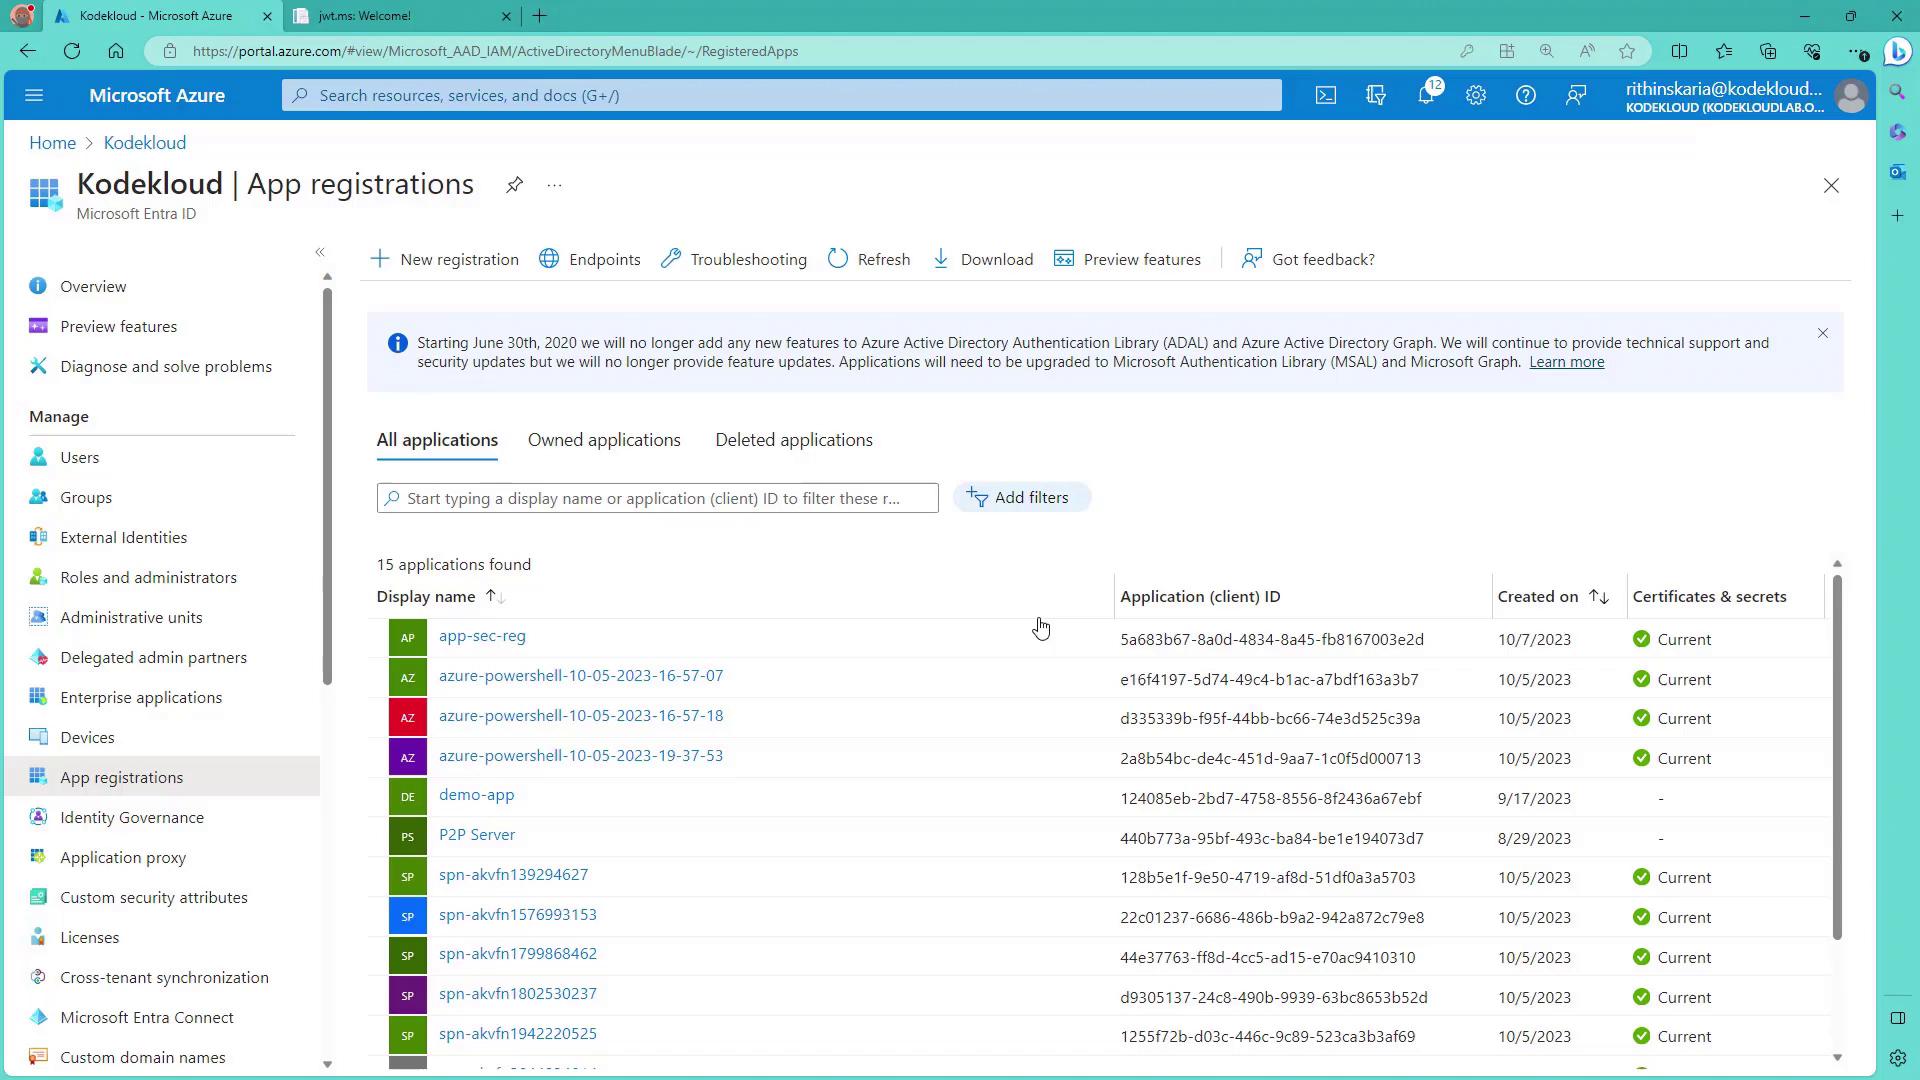Click the Endpoints globe button

590,259
